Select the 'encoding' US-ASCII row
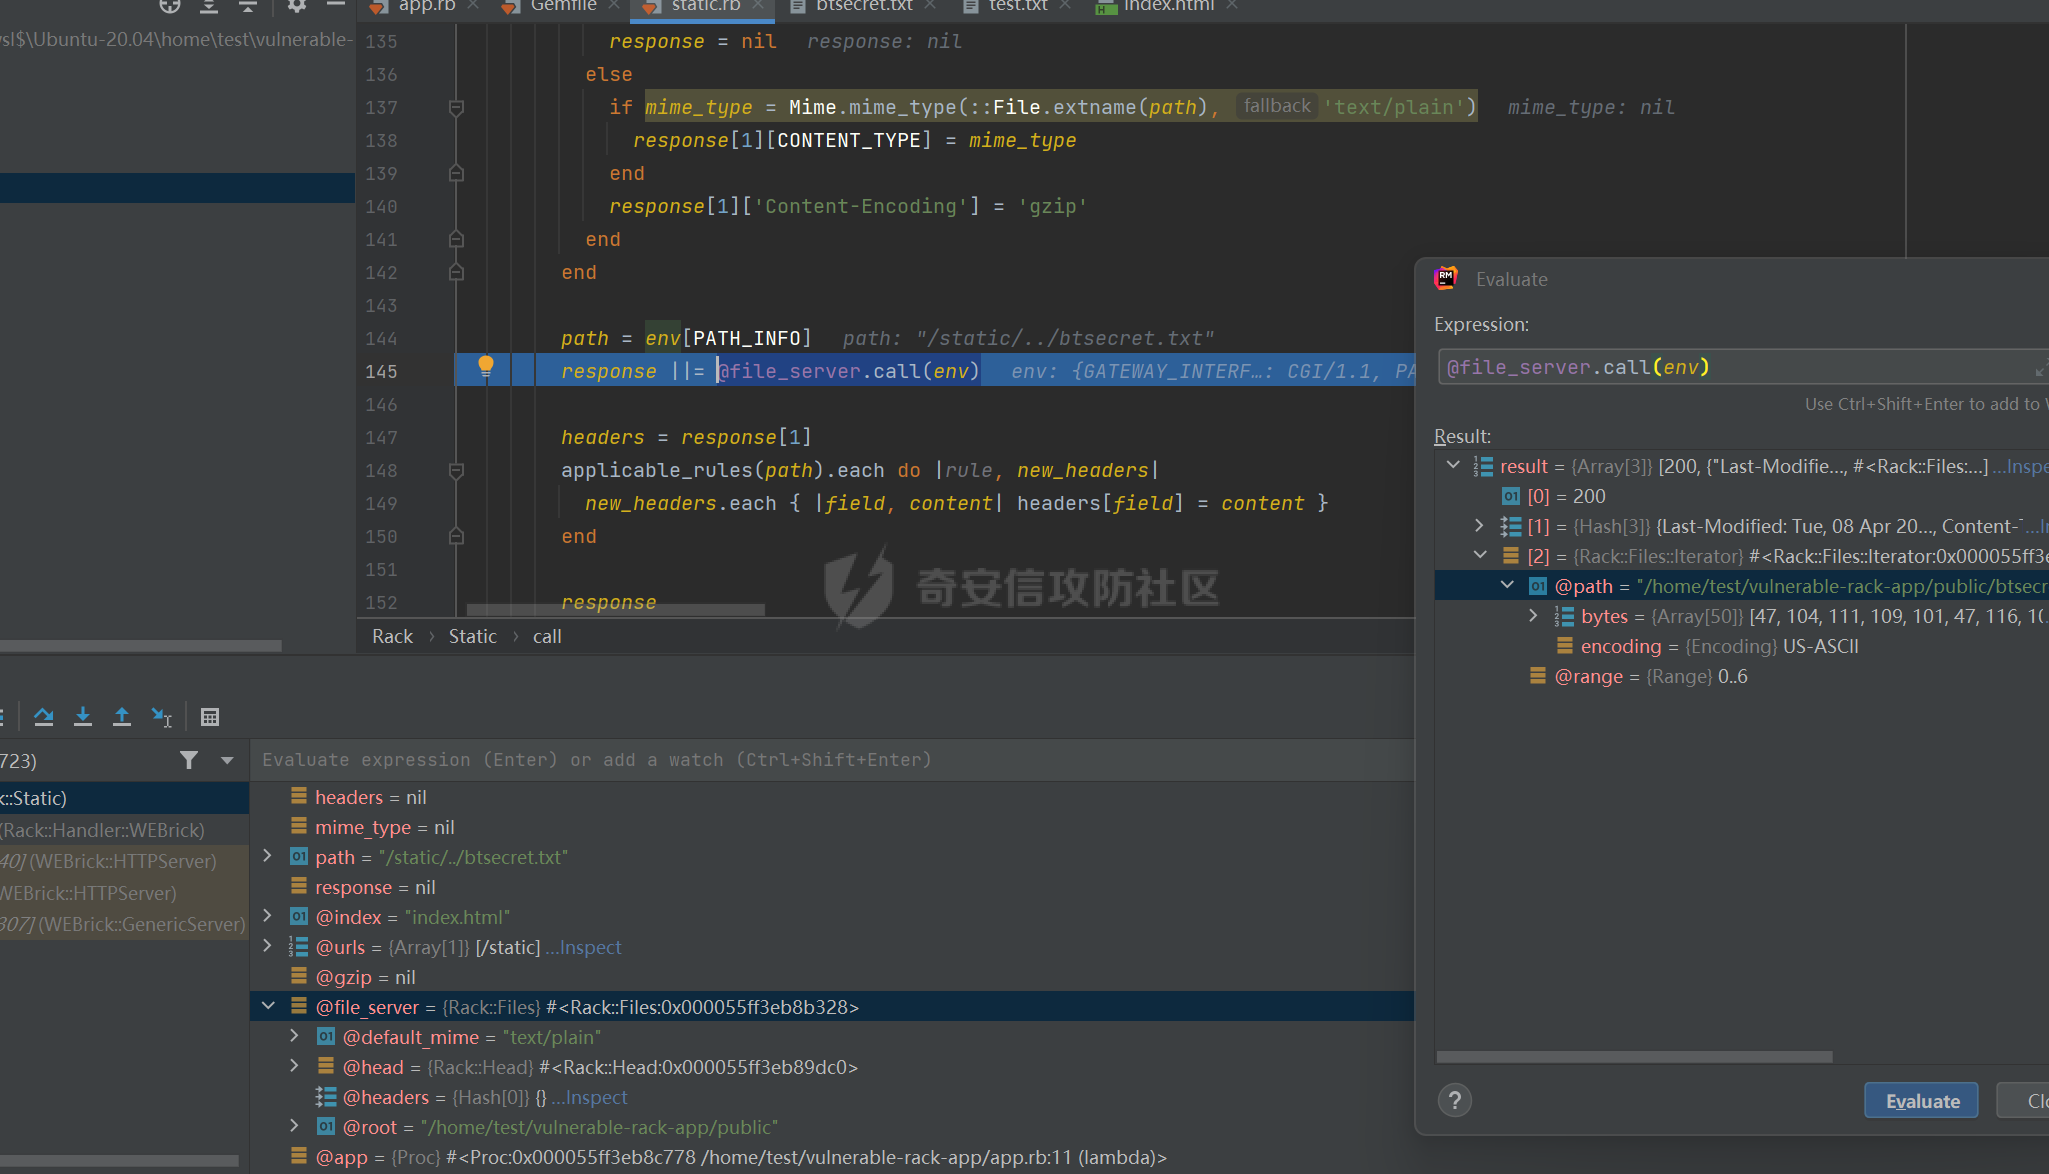The height and width of the screenshot is (1174, 2049). (x=1742, y=646)
